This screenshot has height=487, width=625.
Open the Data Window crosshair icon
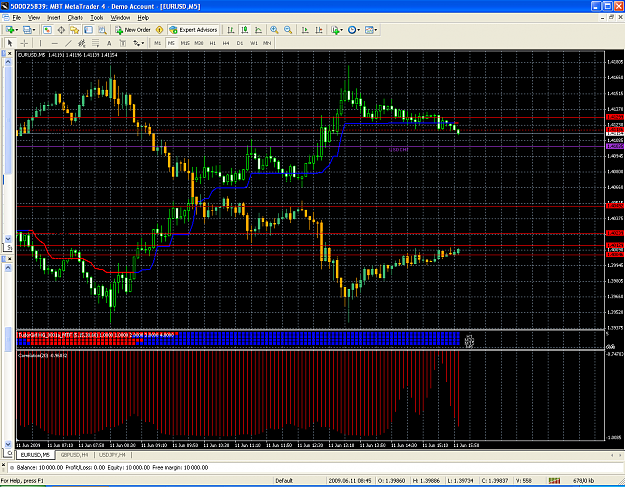[x=61, y=30]
